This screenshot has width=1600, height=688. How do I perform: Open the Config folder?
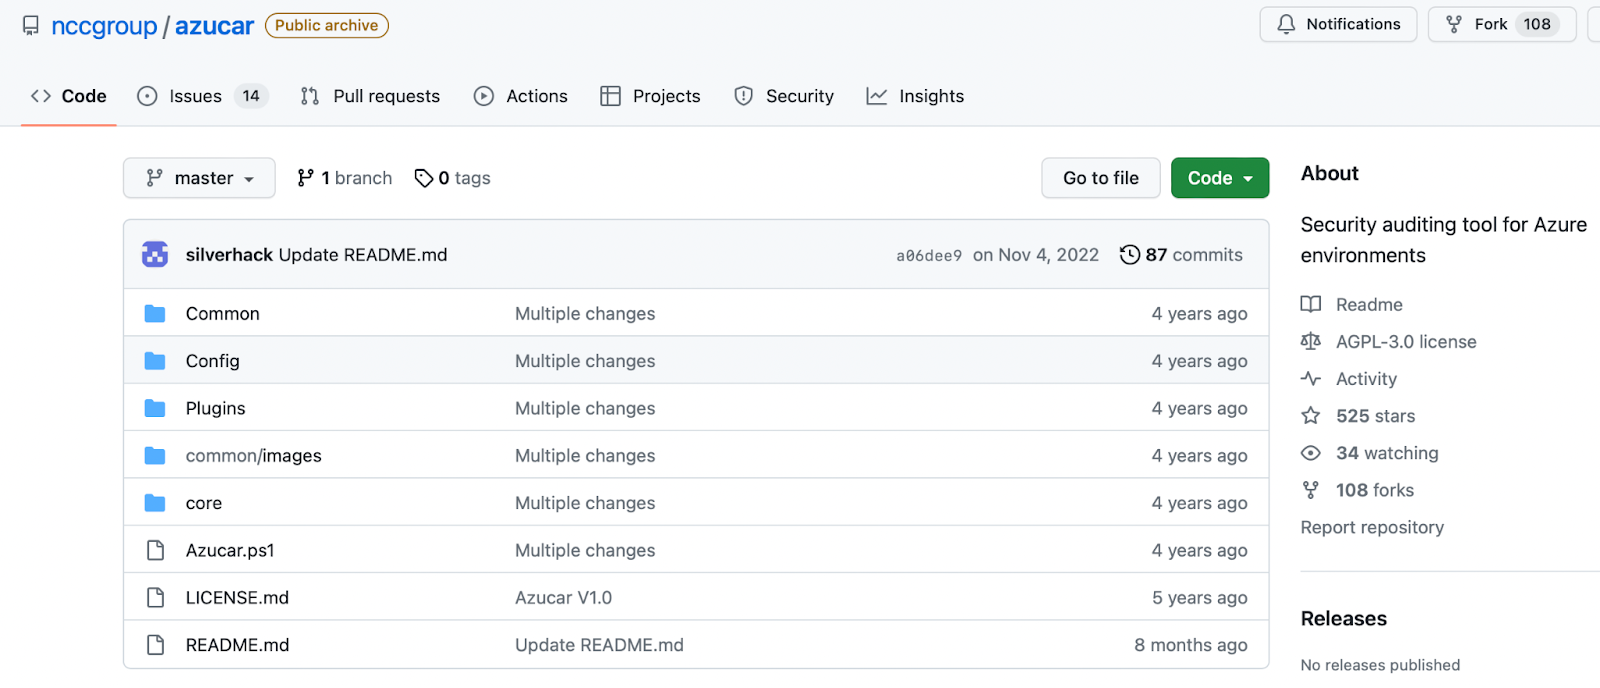pos(213,361)
